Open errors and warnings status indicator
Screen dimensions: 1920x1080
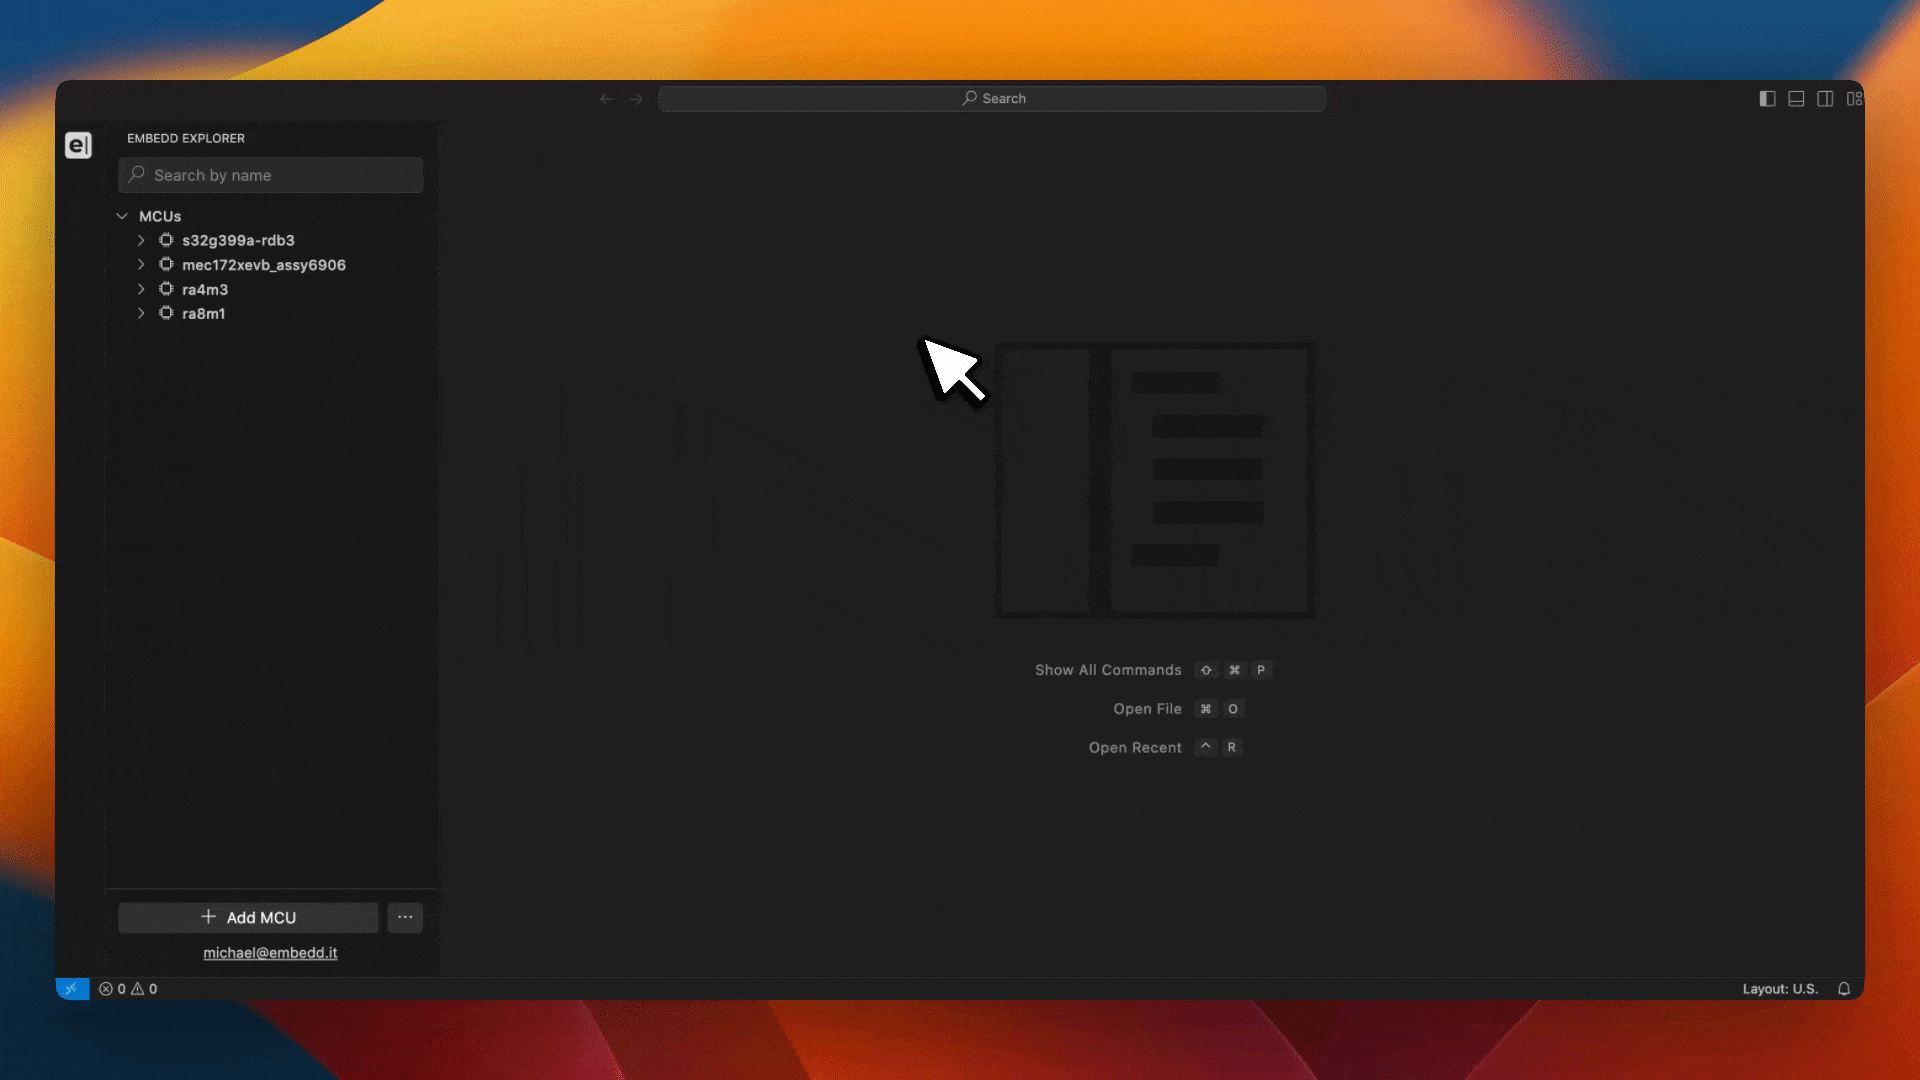[x=128, y=989]
